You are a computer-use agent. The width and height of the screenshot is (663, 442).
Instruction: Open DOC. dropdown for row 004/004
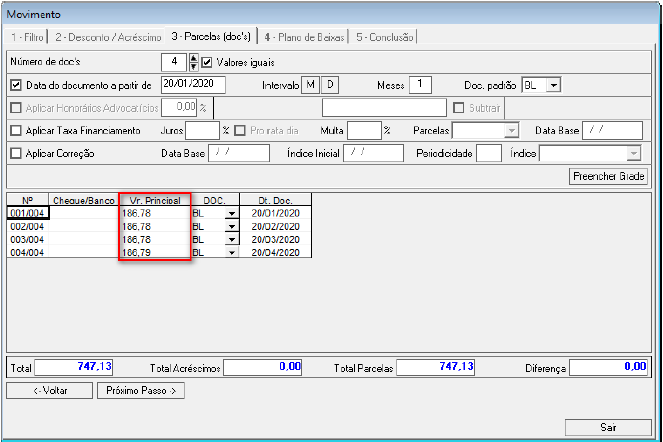point(232,253)
